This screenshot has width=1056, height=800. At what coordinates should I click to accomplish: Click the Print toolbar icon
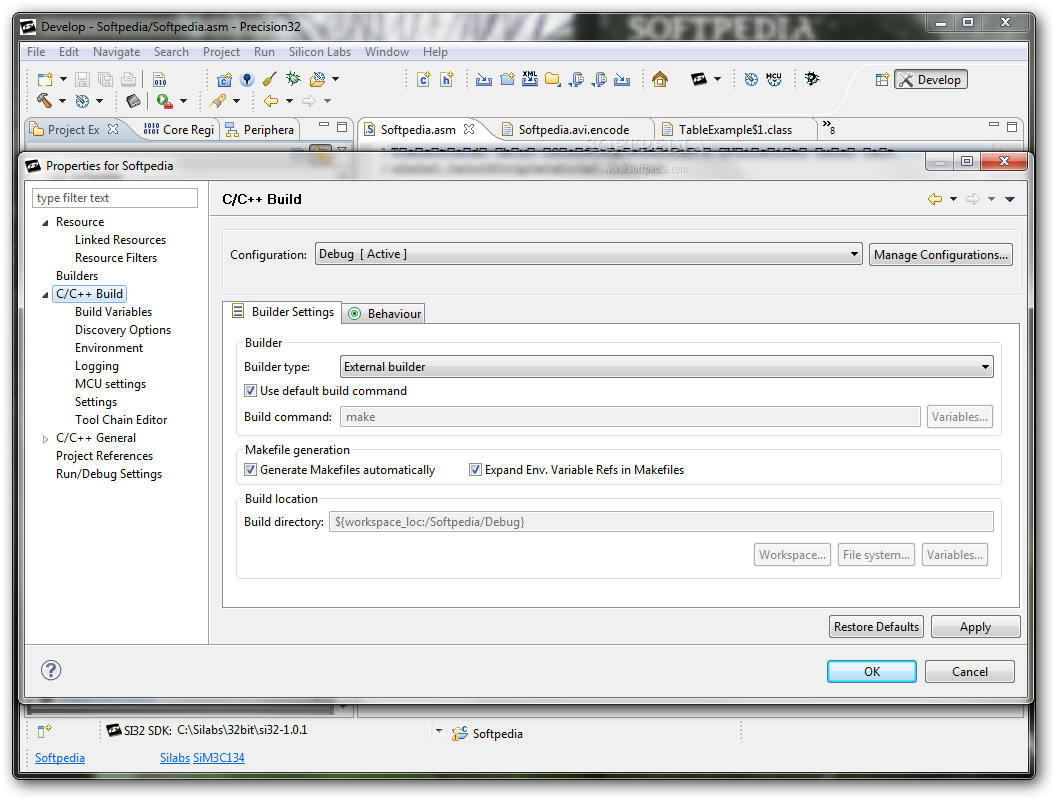point(128,79)
